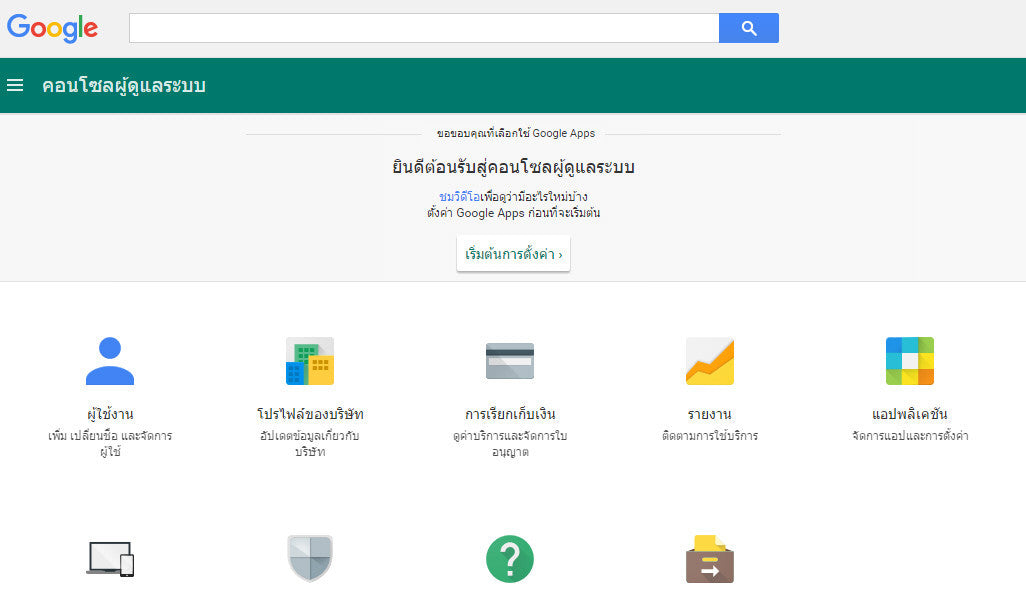Open the data migration briefcase icon
The height and width of the screenshot is (604, 1026).
[709, 558]
